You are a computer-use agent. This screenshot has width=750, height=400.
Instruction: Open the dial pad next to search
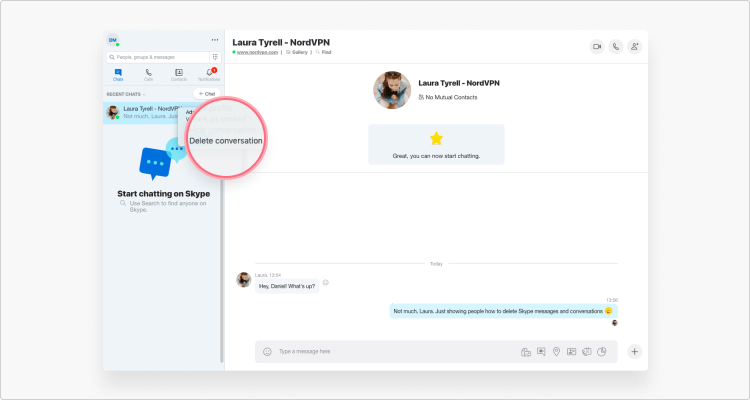[x=215, y=57]
